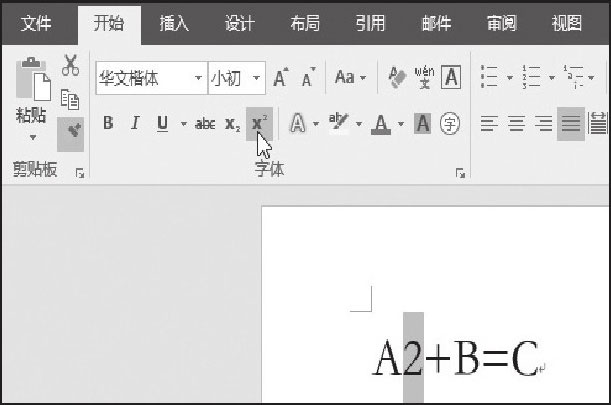The width and height of the screenshot is (611, 405).
Task: Open the Font dialog launcher
Action: [x=460, y=173]
